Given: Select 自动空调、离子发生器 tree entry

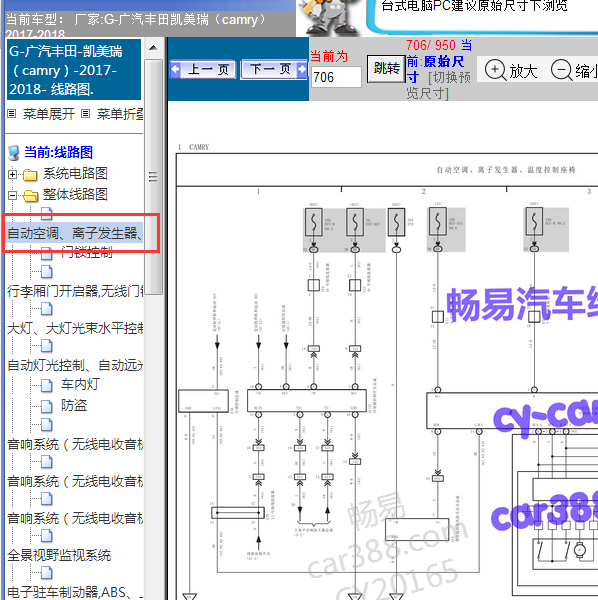Looking at the screenshot, I should point(75,233).
